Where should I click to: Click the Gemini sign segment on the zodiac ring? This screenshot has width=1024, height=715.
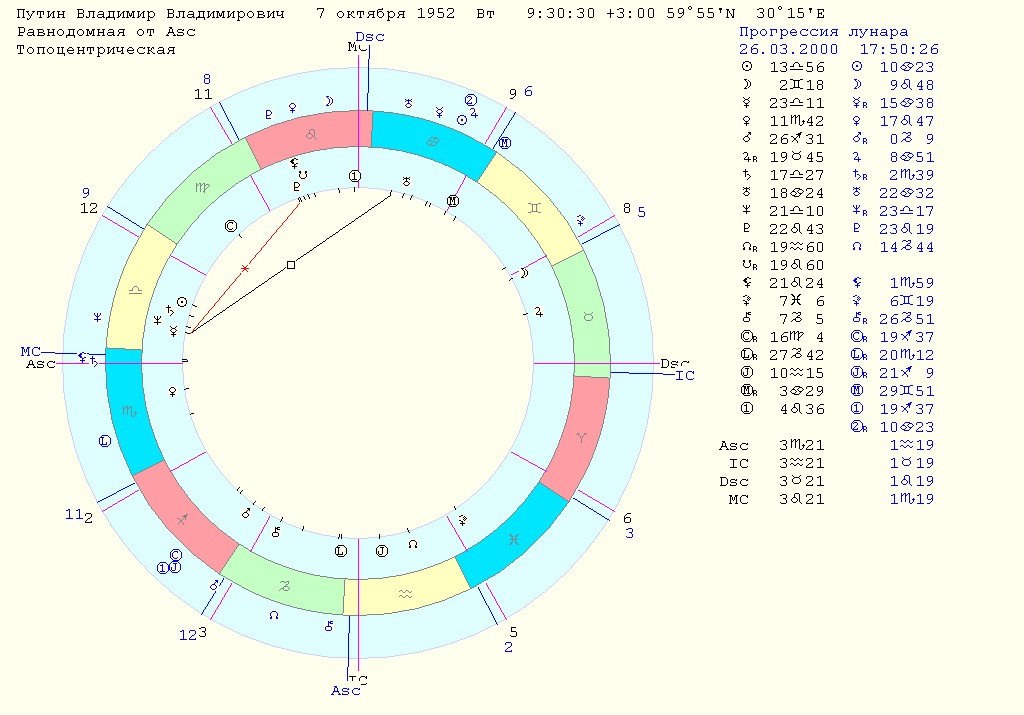[533, 208]
